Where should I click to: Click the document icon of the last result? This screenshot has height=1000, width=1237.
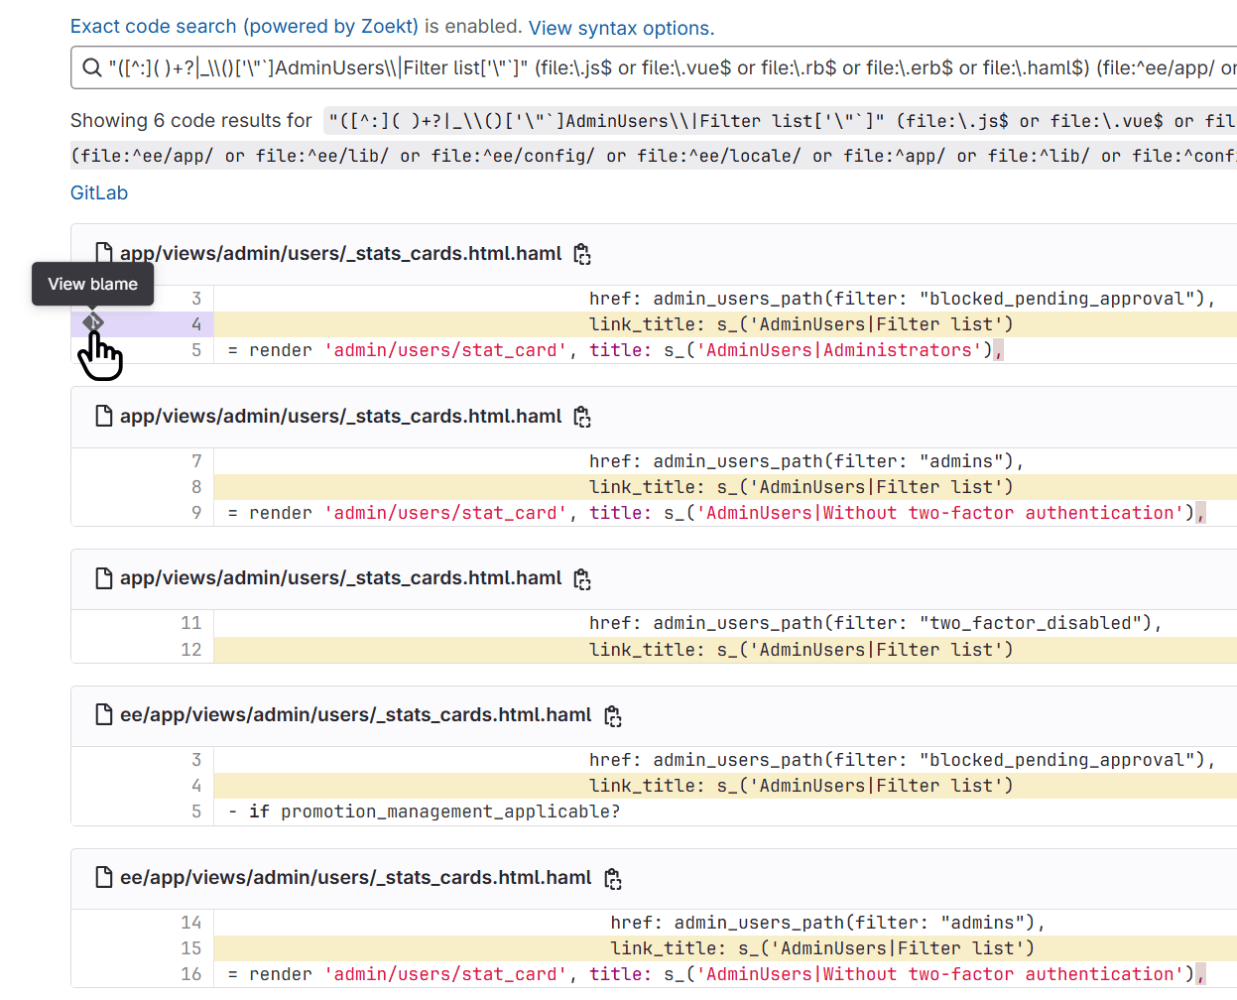(x=103, y=878)
